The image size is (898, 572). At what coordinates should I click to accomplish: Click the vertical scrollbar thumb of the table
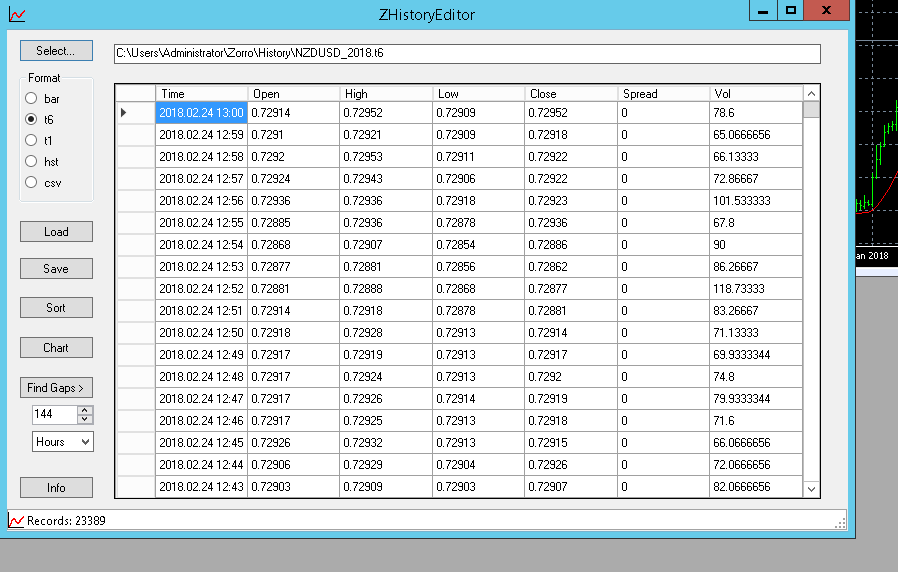coord(812,109)
